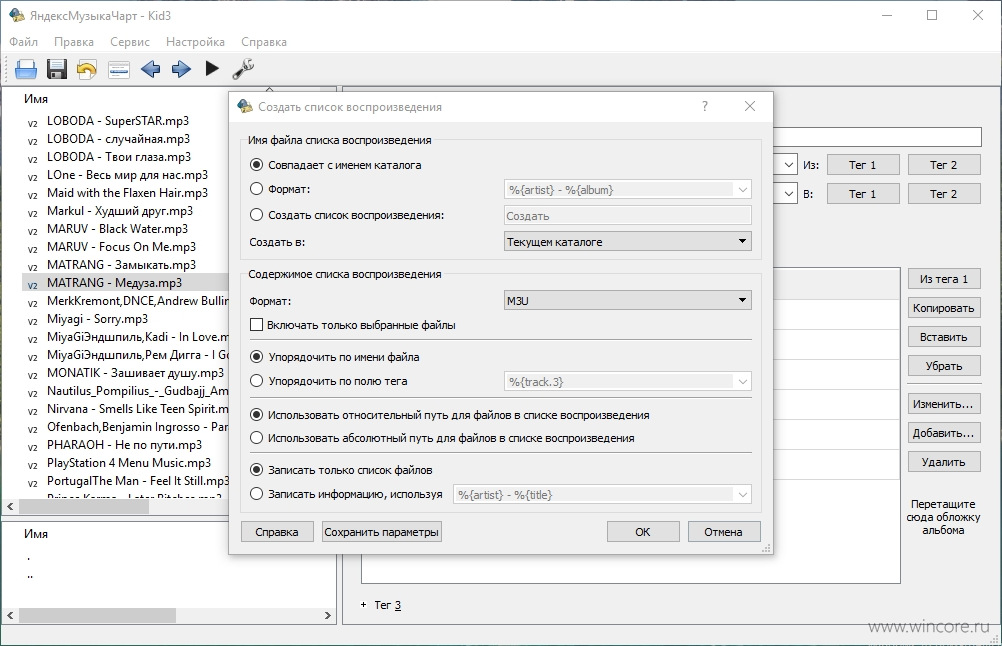Select 'MATRANG - Медуза.mp3' file
This screenshot has height=646, width=1002.
(x=114, y=282)
